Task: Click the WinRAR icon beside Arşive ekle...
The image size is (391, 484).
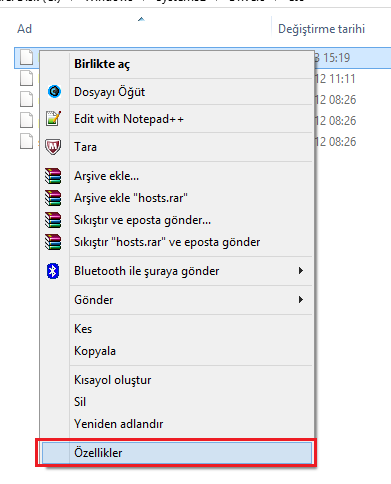Action: point(53,176)
